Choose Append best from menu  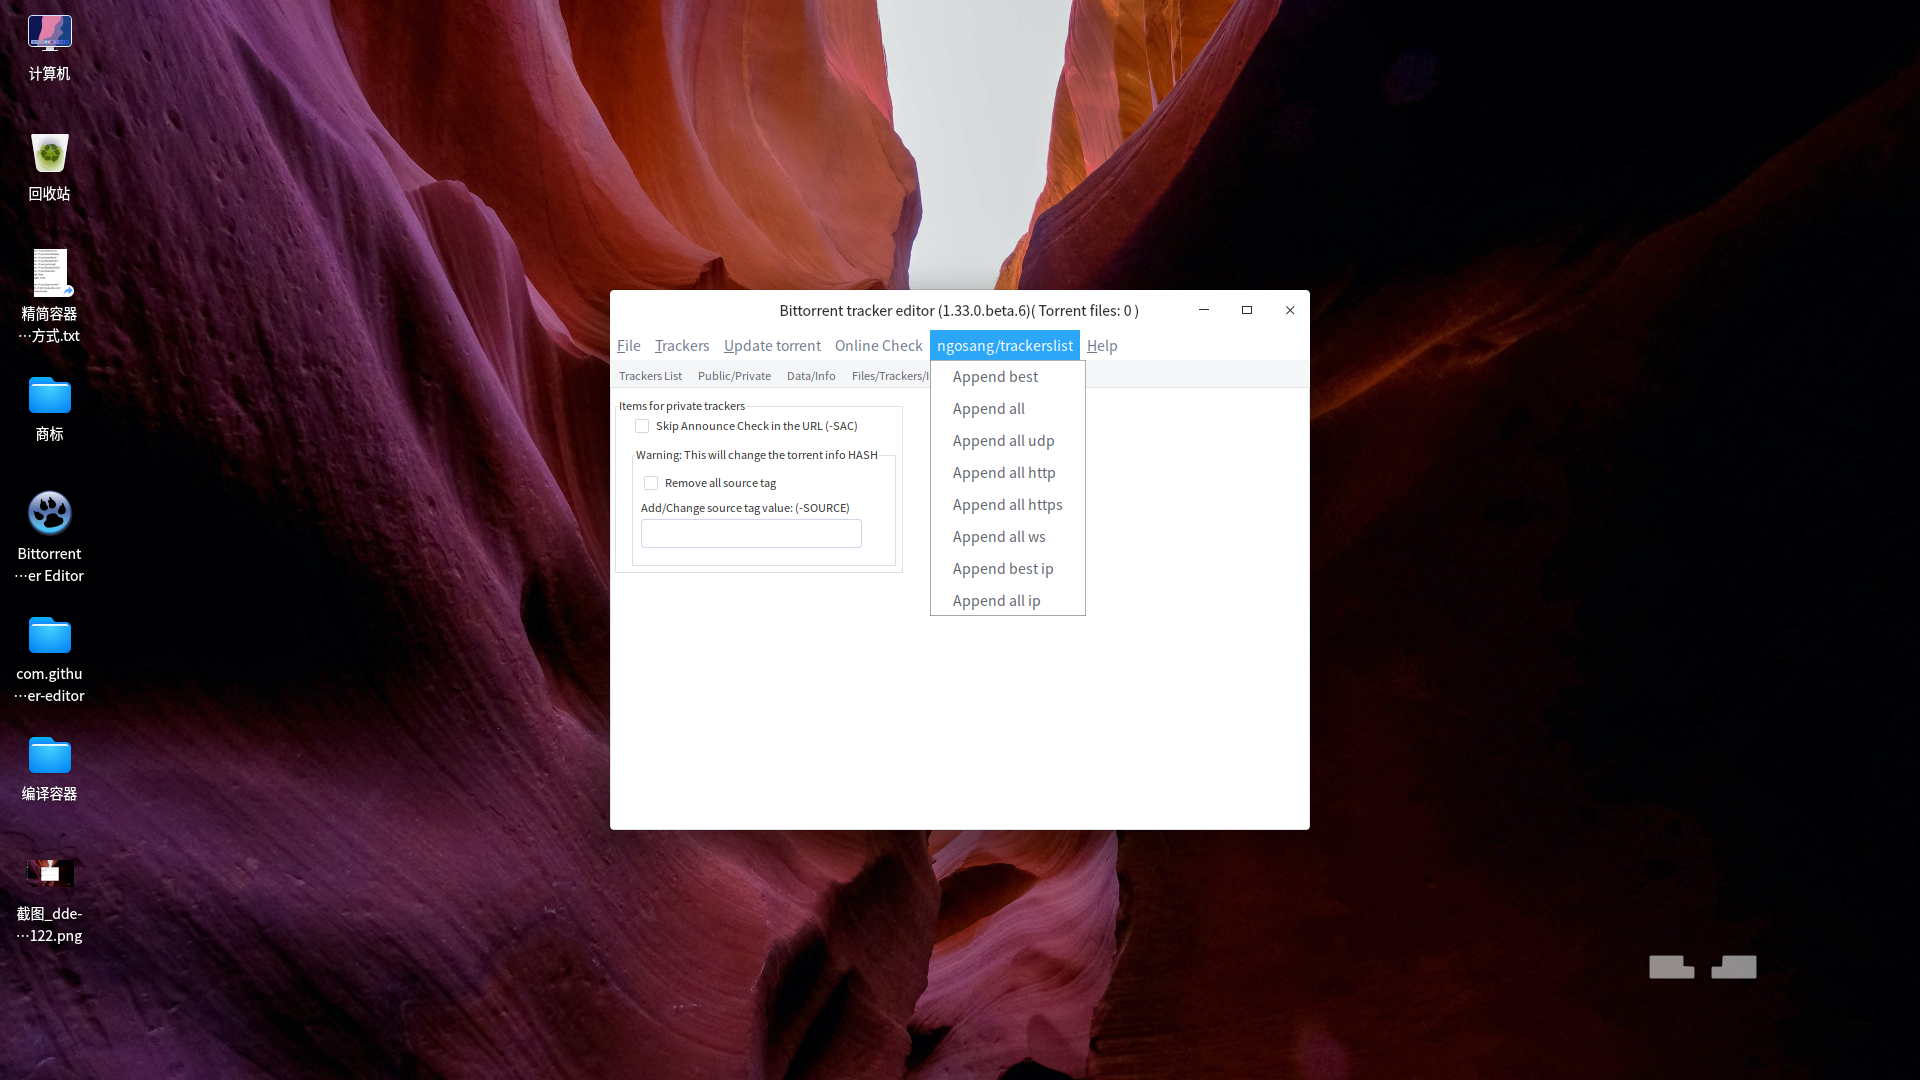(x=995, y=377)
